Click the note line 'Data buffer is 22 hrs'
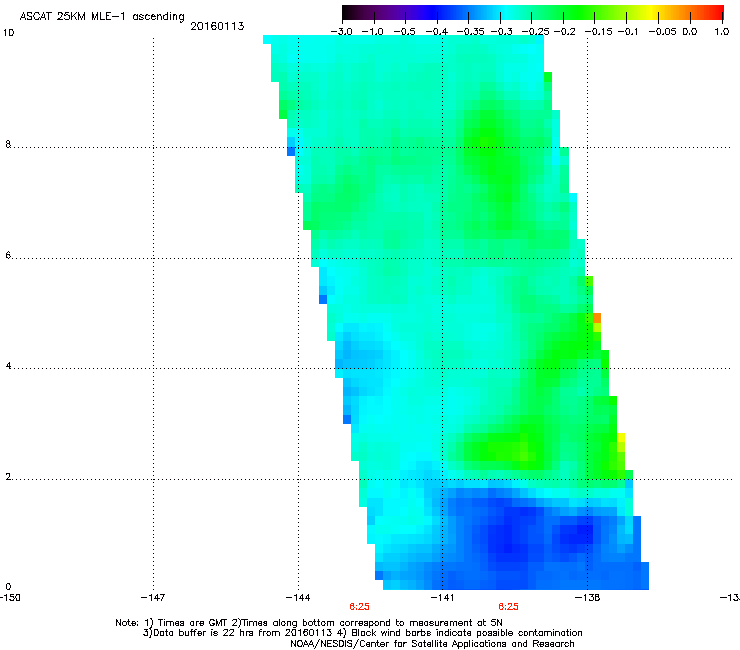 click(x=362, y=633)
